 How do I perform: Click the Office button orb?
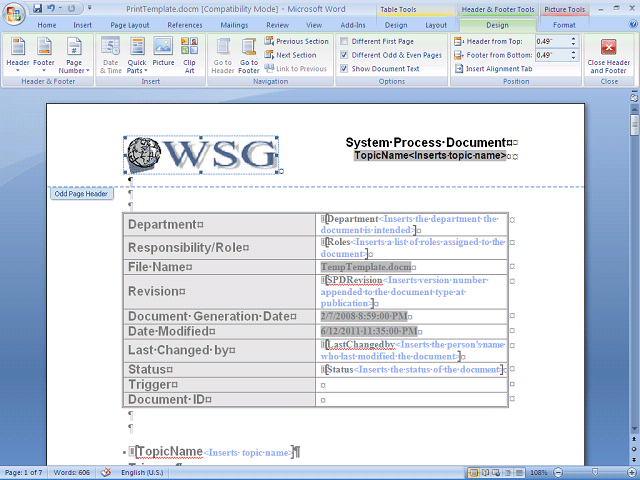(x=14, y=14)
